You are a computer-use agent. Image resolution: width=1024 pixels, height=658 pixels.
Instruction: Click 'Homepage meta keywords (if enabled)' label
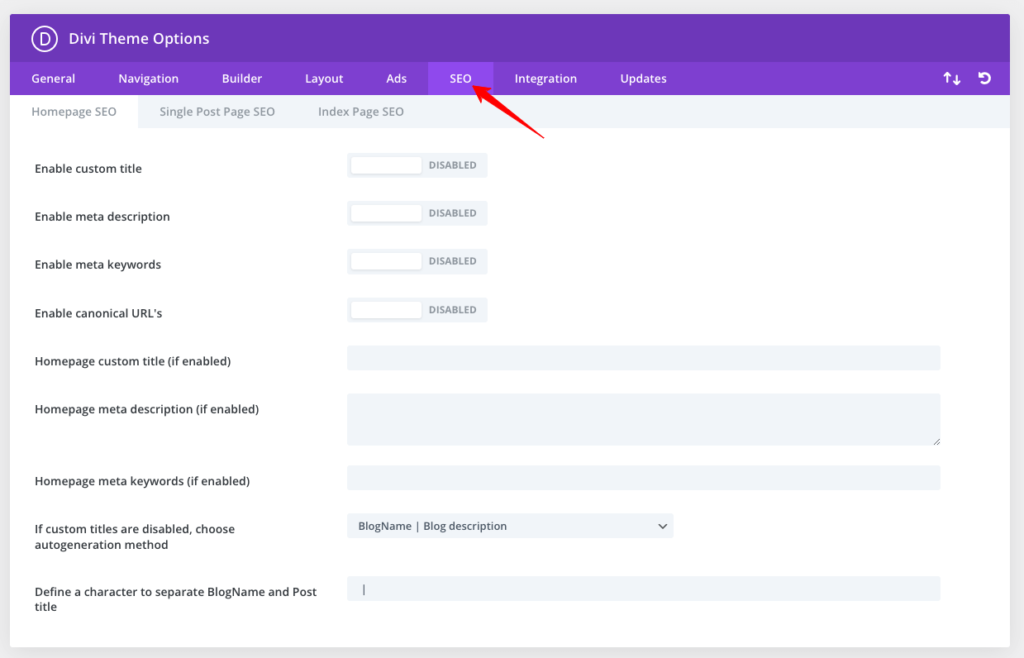(x=142, y=481)
